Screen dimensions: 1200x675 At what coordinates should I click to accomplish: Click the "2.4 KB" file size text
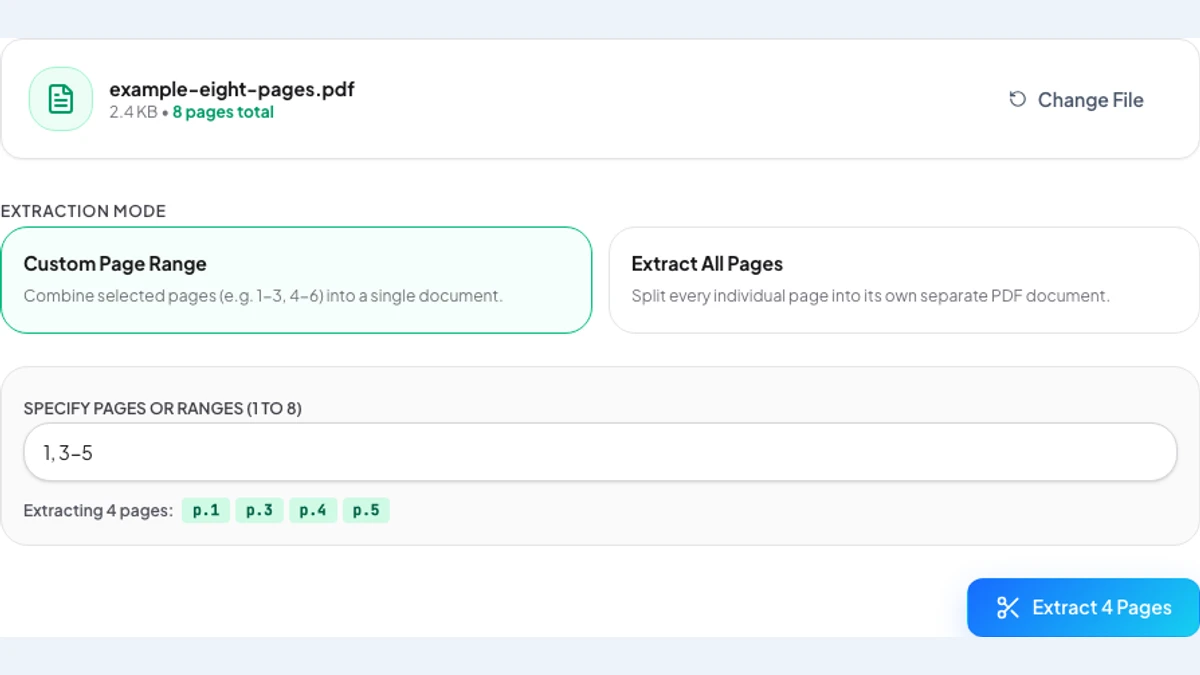click(x=133, y=112)
